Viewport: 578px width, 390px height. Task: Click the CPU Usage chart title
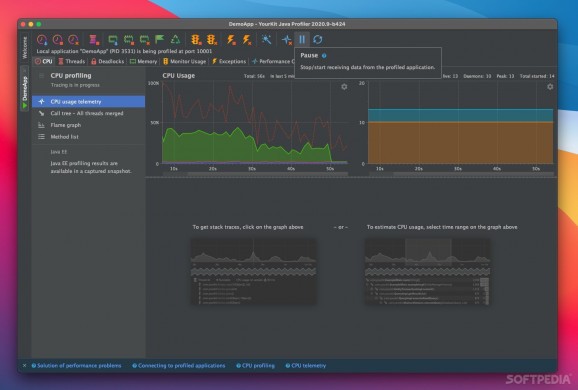179,76
